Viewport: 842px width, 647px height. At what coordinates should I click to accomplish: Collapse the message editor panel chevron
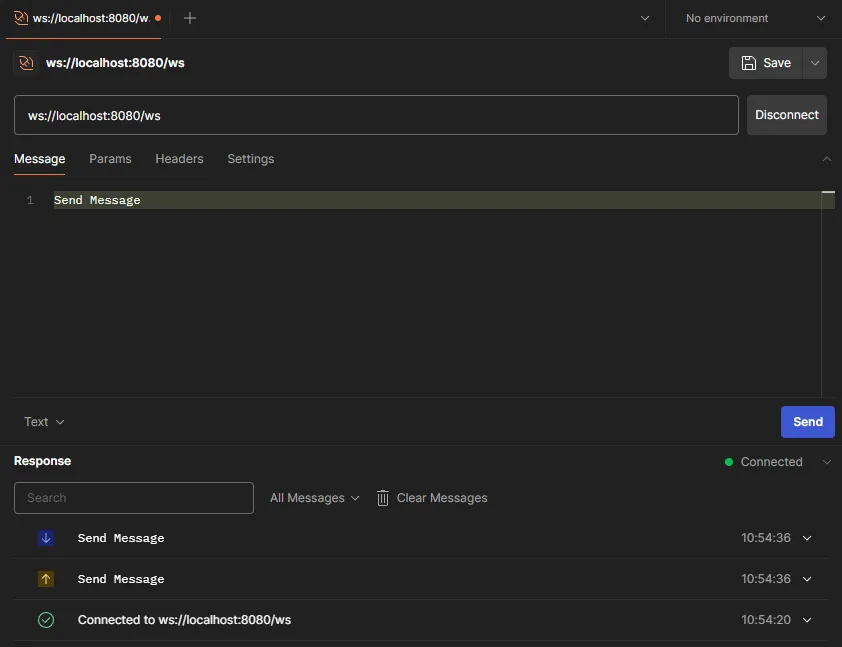[826, 159]
